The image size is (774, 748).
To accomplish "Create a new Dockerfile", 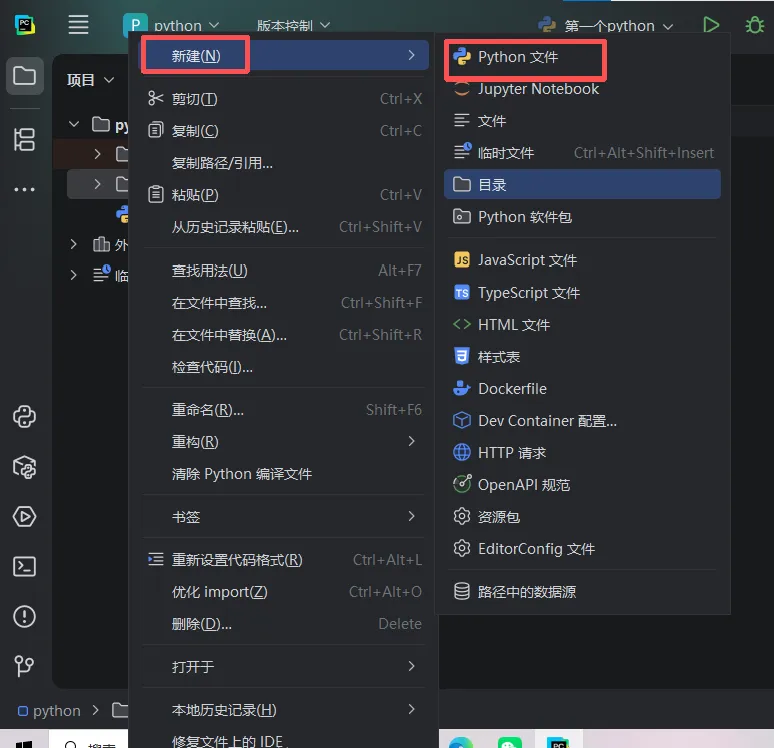I will coord(582,389).
